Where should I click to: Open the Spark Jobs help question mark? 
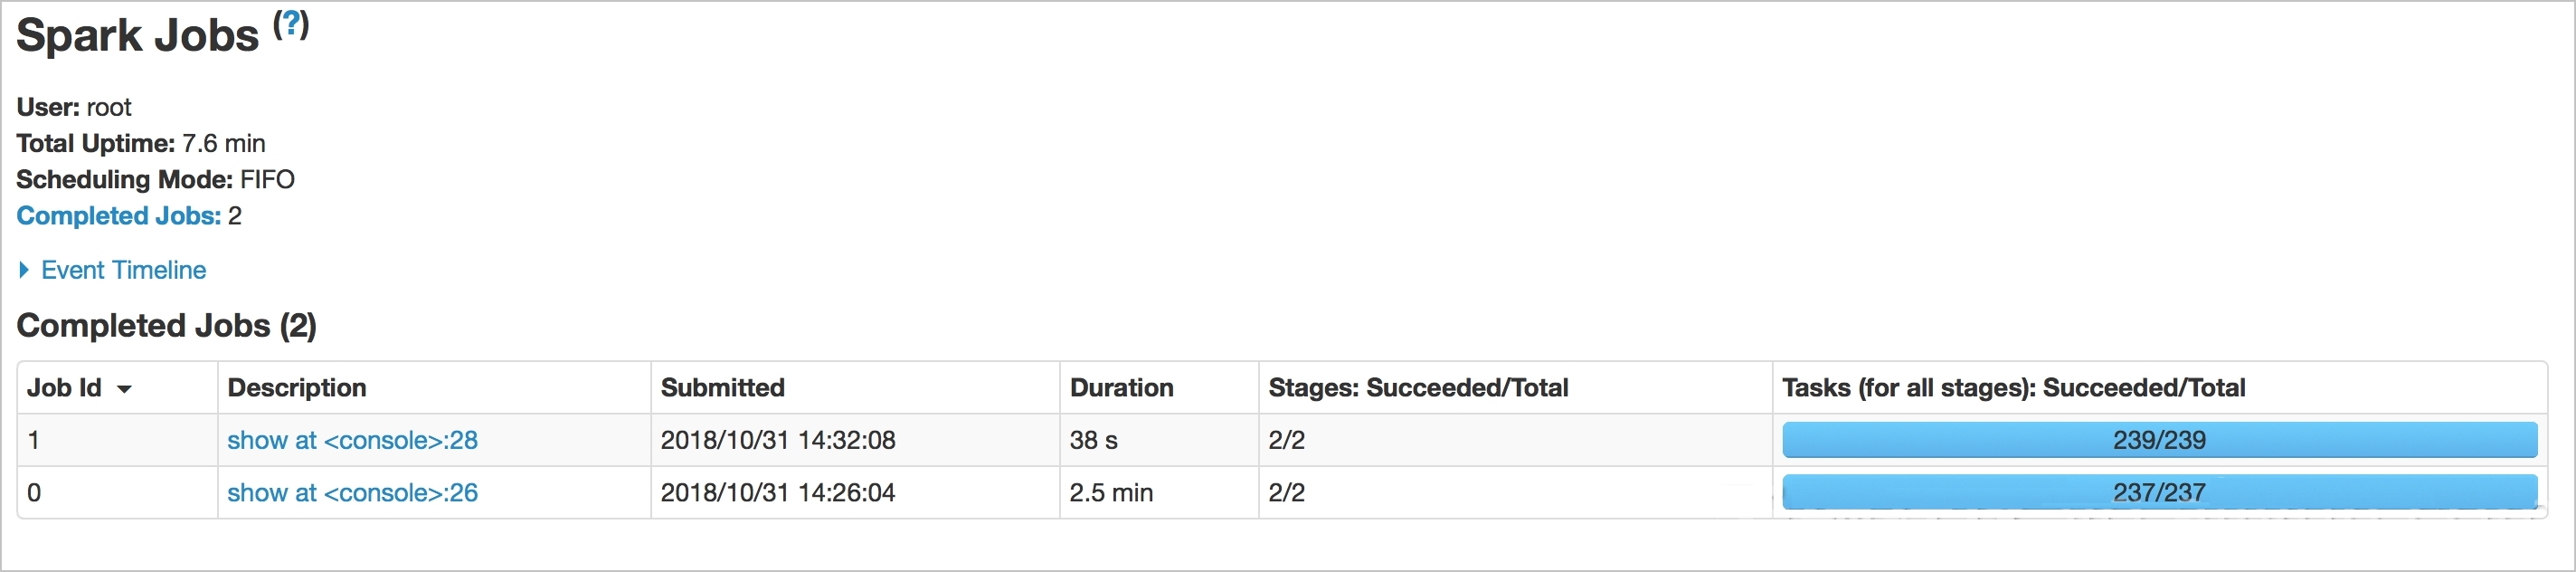coord(292,23)
